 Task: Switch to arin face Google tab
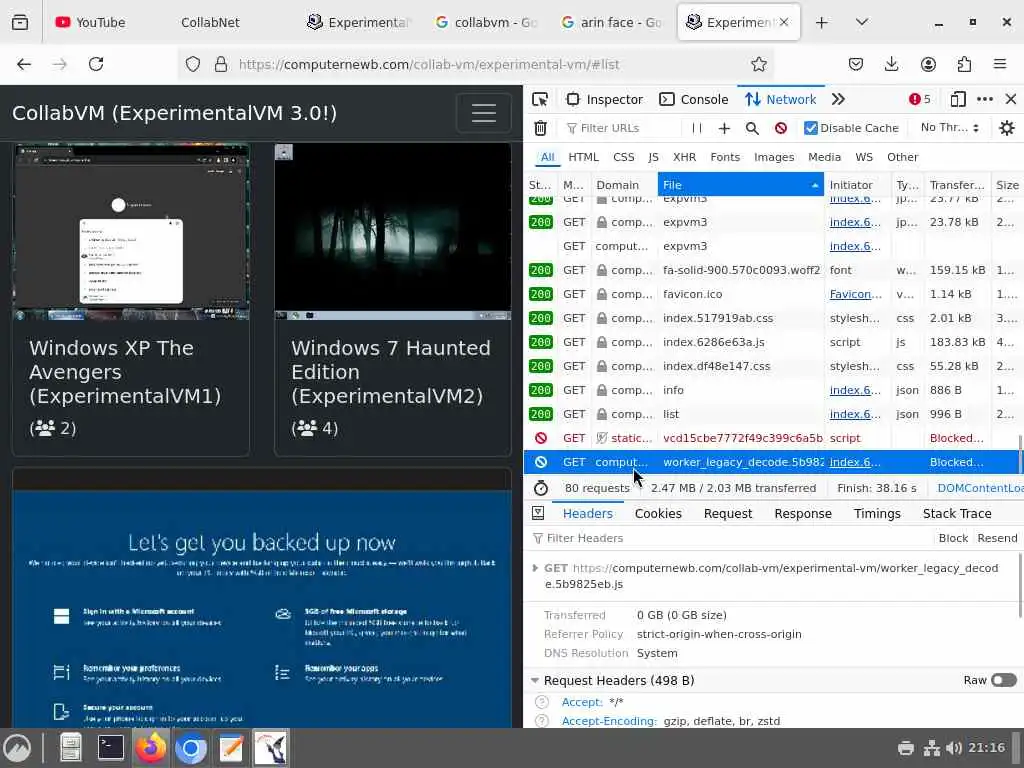[x=613, y=22]
